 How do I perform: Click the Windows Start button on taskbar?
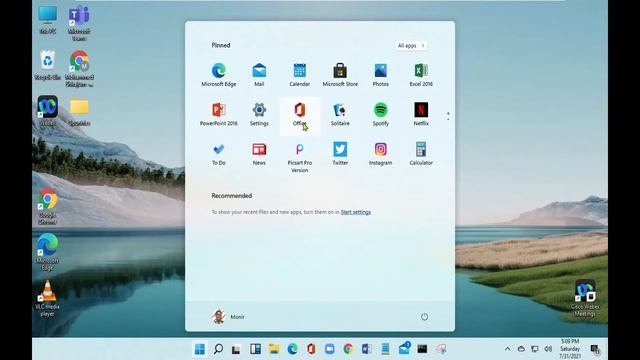[x=200, y=349]
